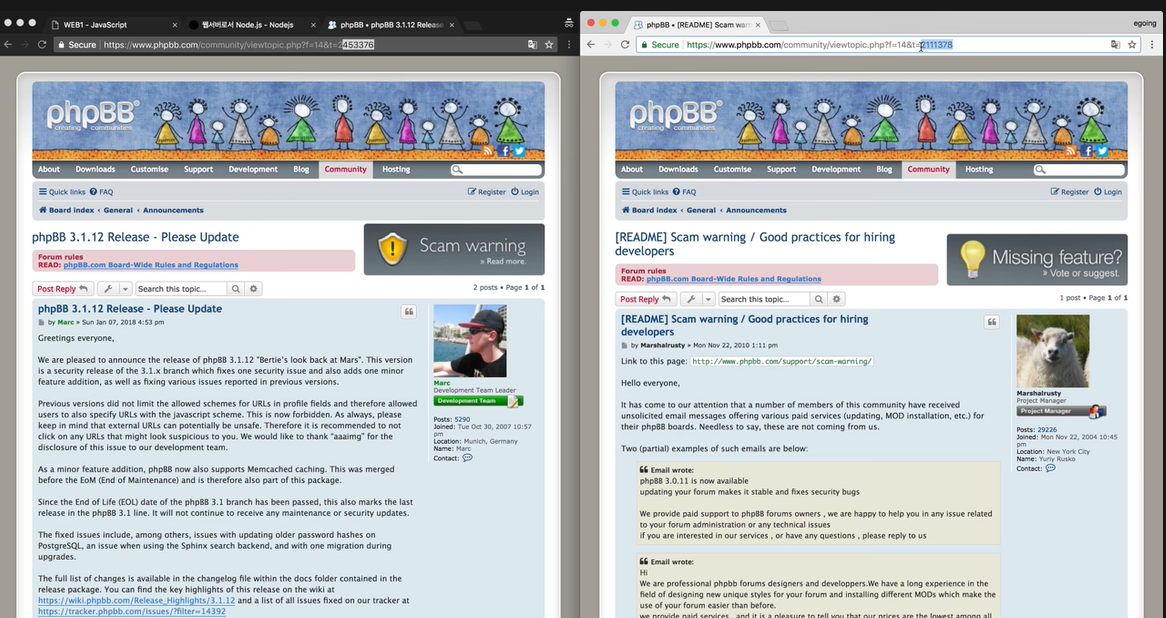This screenshot has height=618, width=1166.
Task: Expand Quick links menu in right window
Action: pos(645,192)
